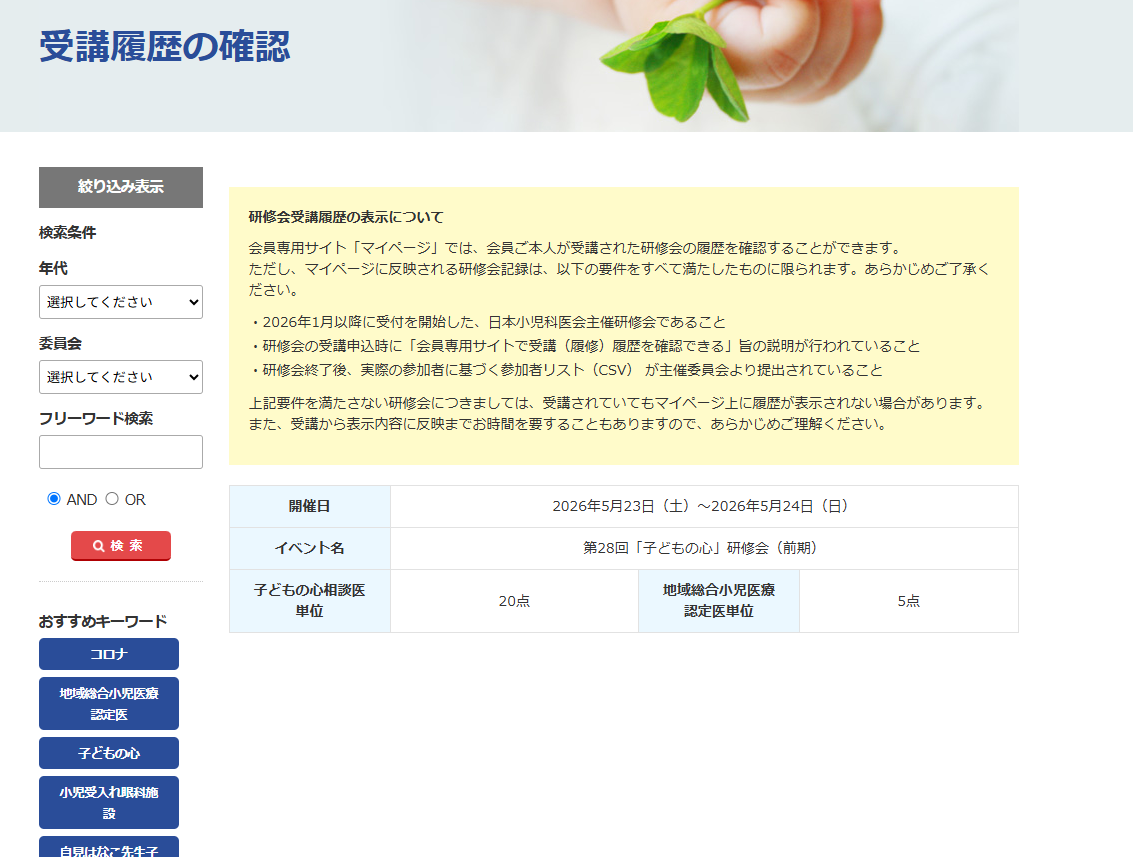The image size is (1133, 857).
Task: Open the 年代 dropdown
Action: tap(121, 302)
